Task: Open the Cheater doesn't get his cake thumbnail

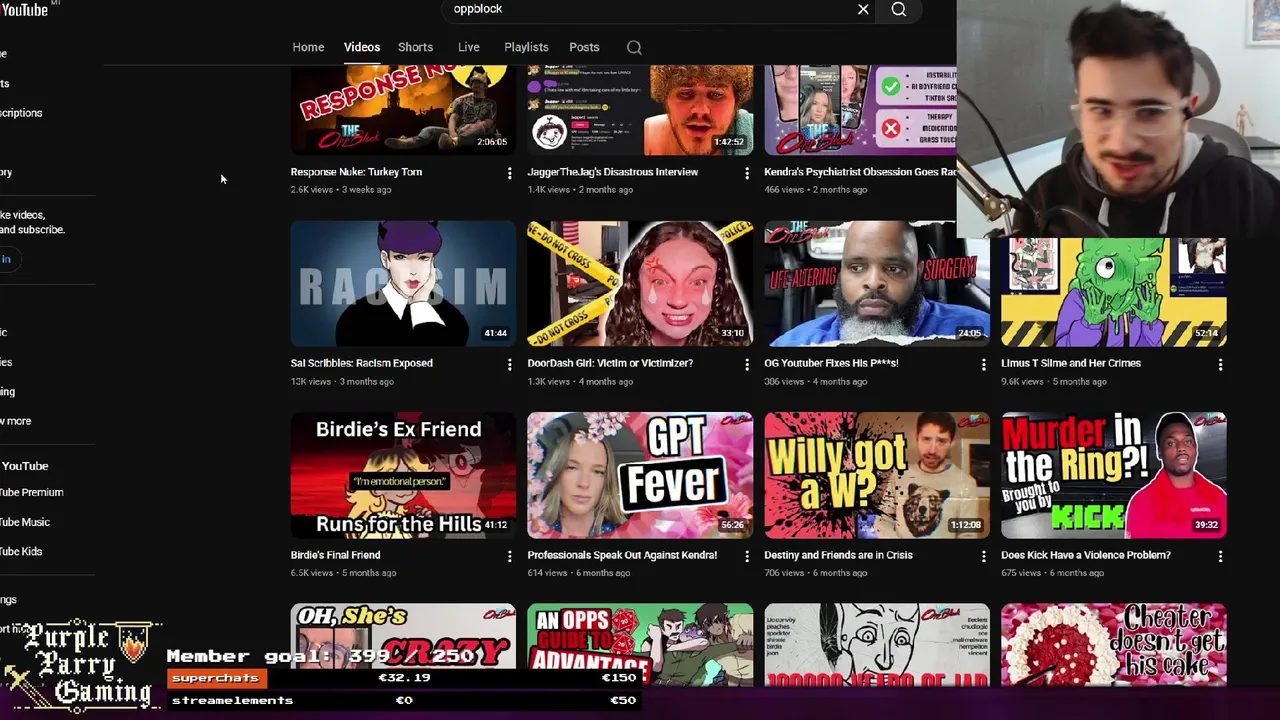Action: (1114, 644)
